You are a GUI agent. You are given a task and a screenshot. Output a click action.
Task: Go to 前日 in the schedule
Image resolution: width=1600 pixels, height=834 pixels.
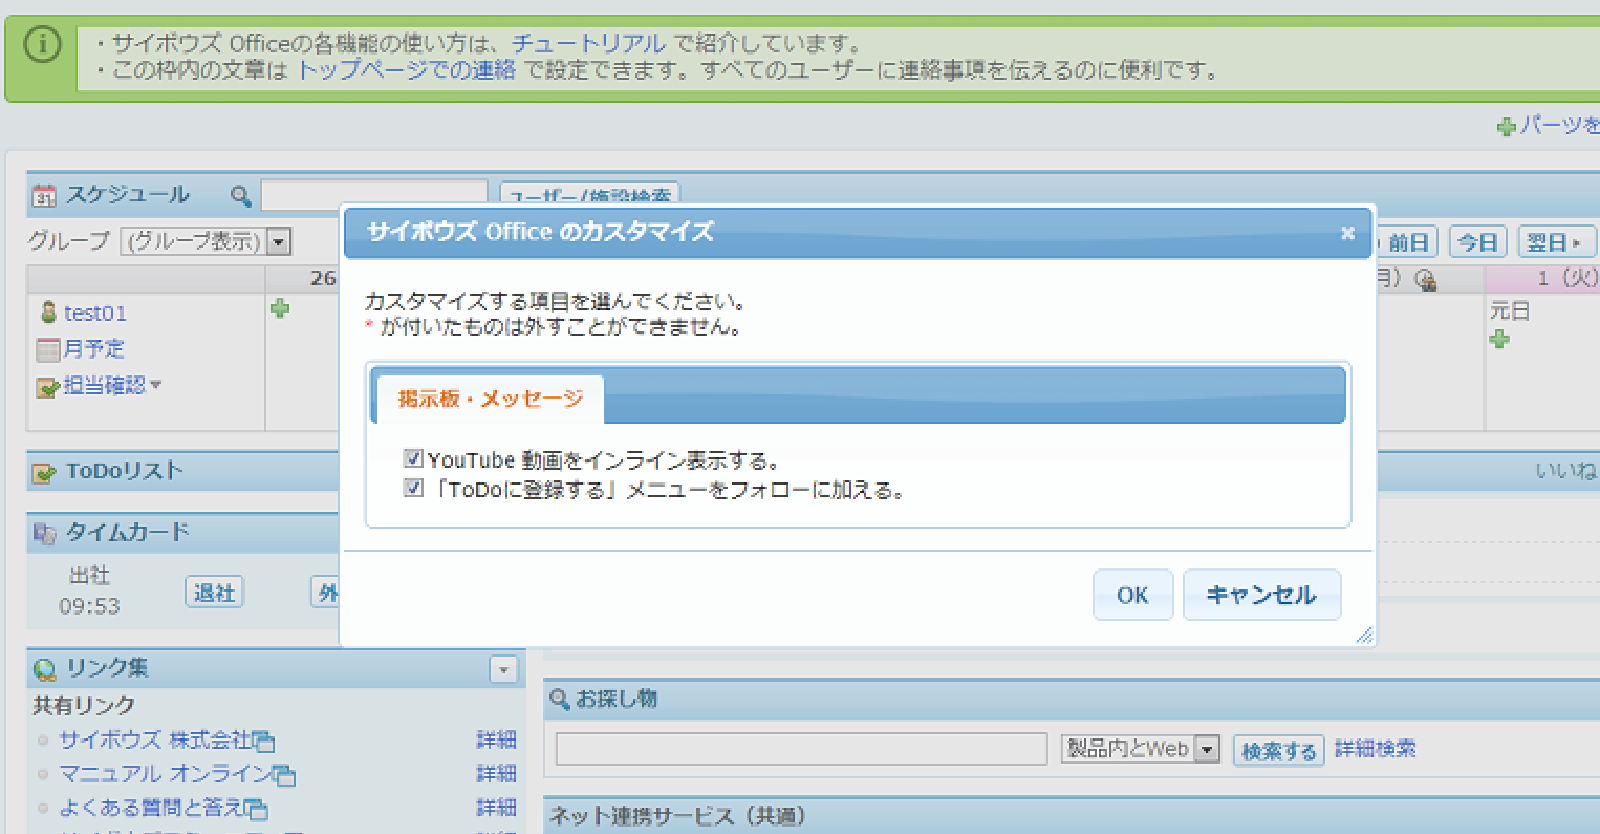coord(1407,242)
